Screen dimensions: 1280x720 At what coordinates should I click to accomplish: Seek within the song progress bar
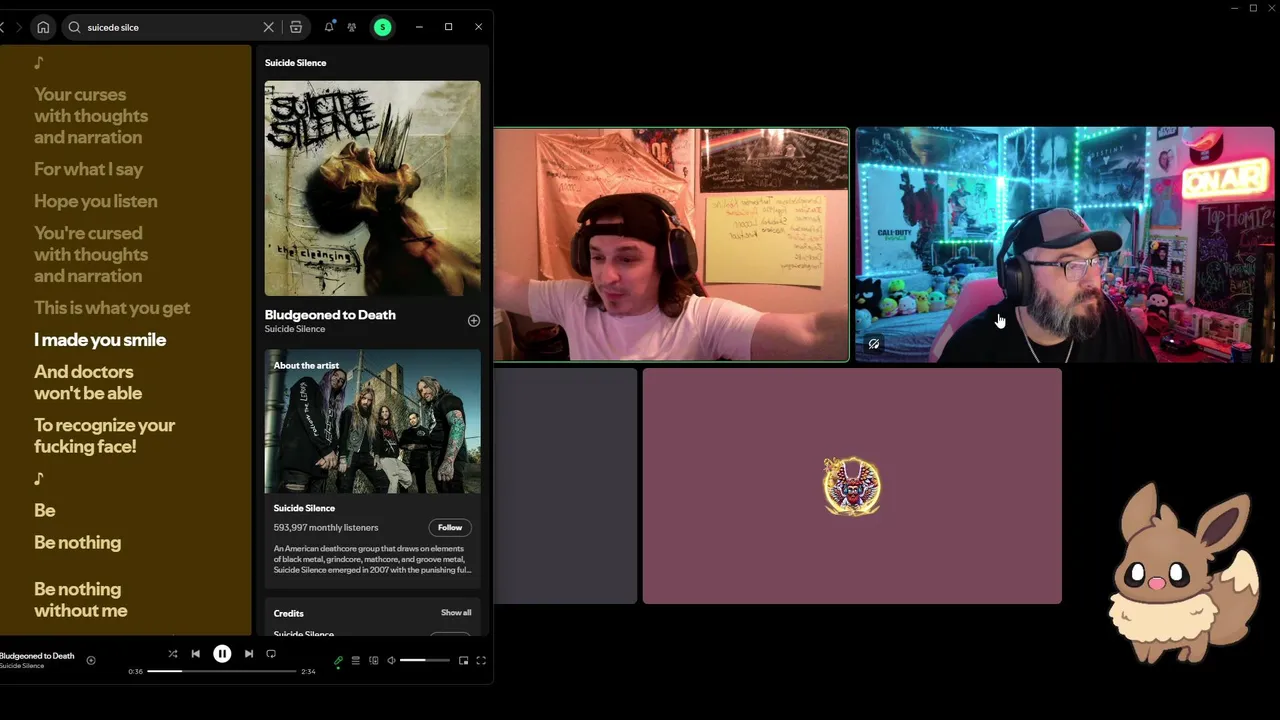222,672
